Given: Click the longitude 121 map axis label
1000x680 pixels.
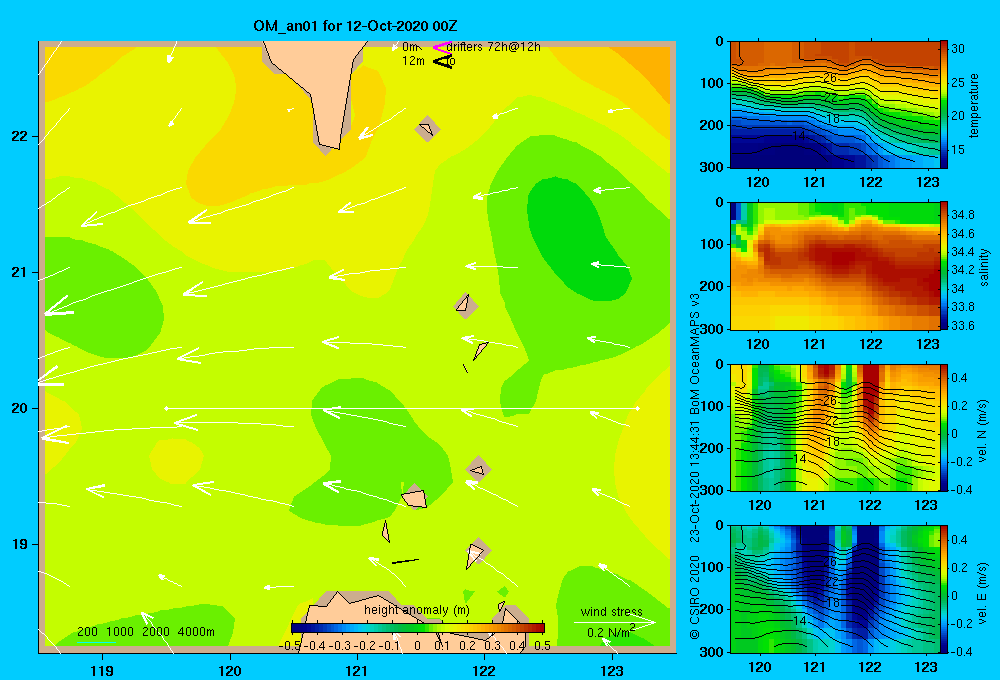Looking at the screenshot, I should coord(357,670).
